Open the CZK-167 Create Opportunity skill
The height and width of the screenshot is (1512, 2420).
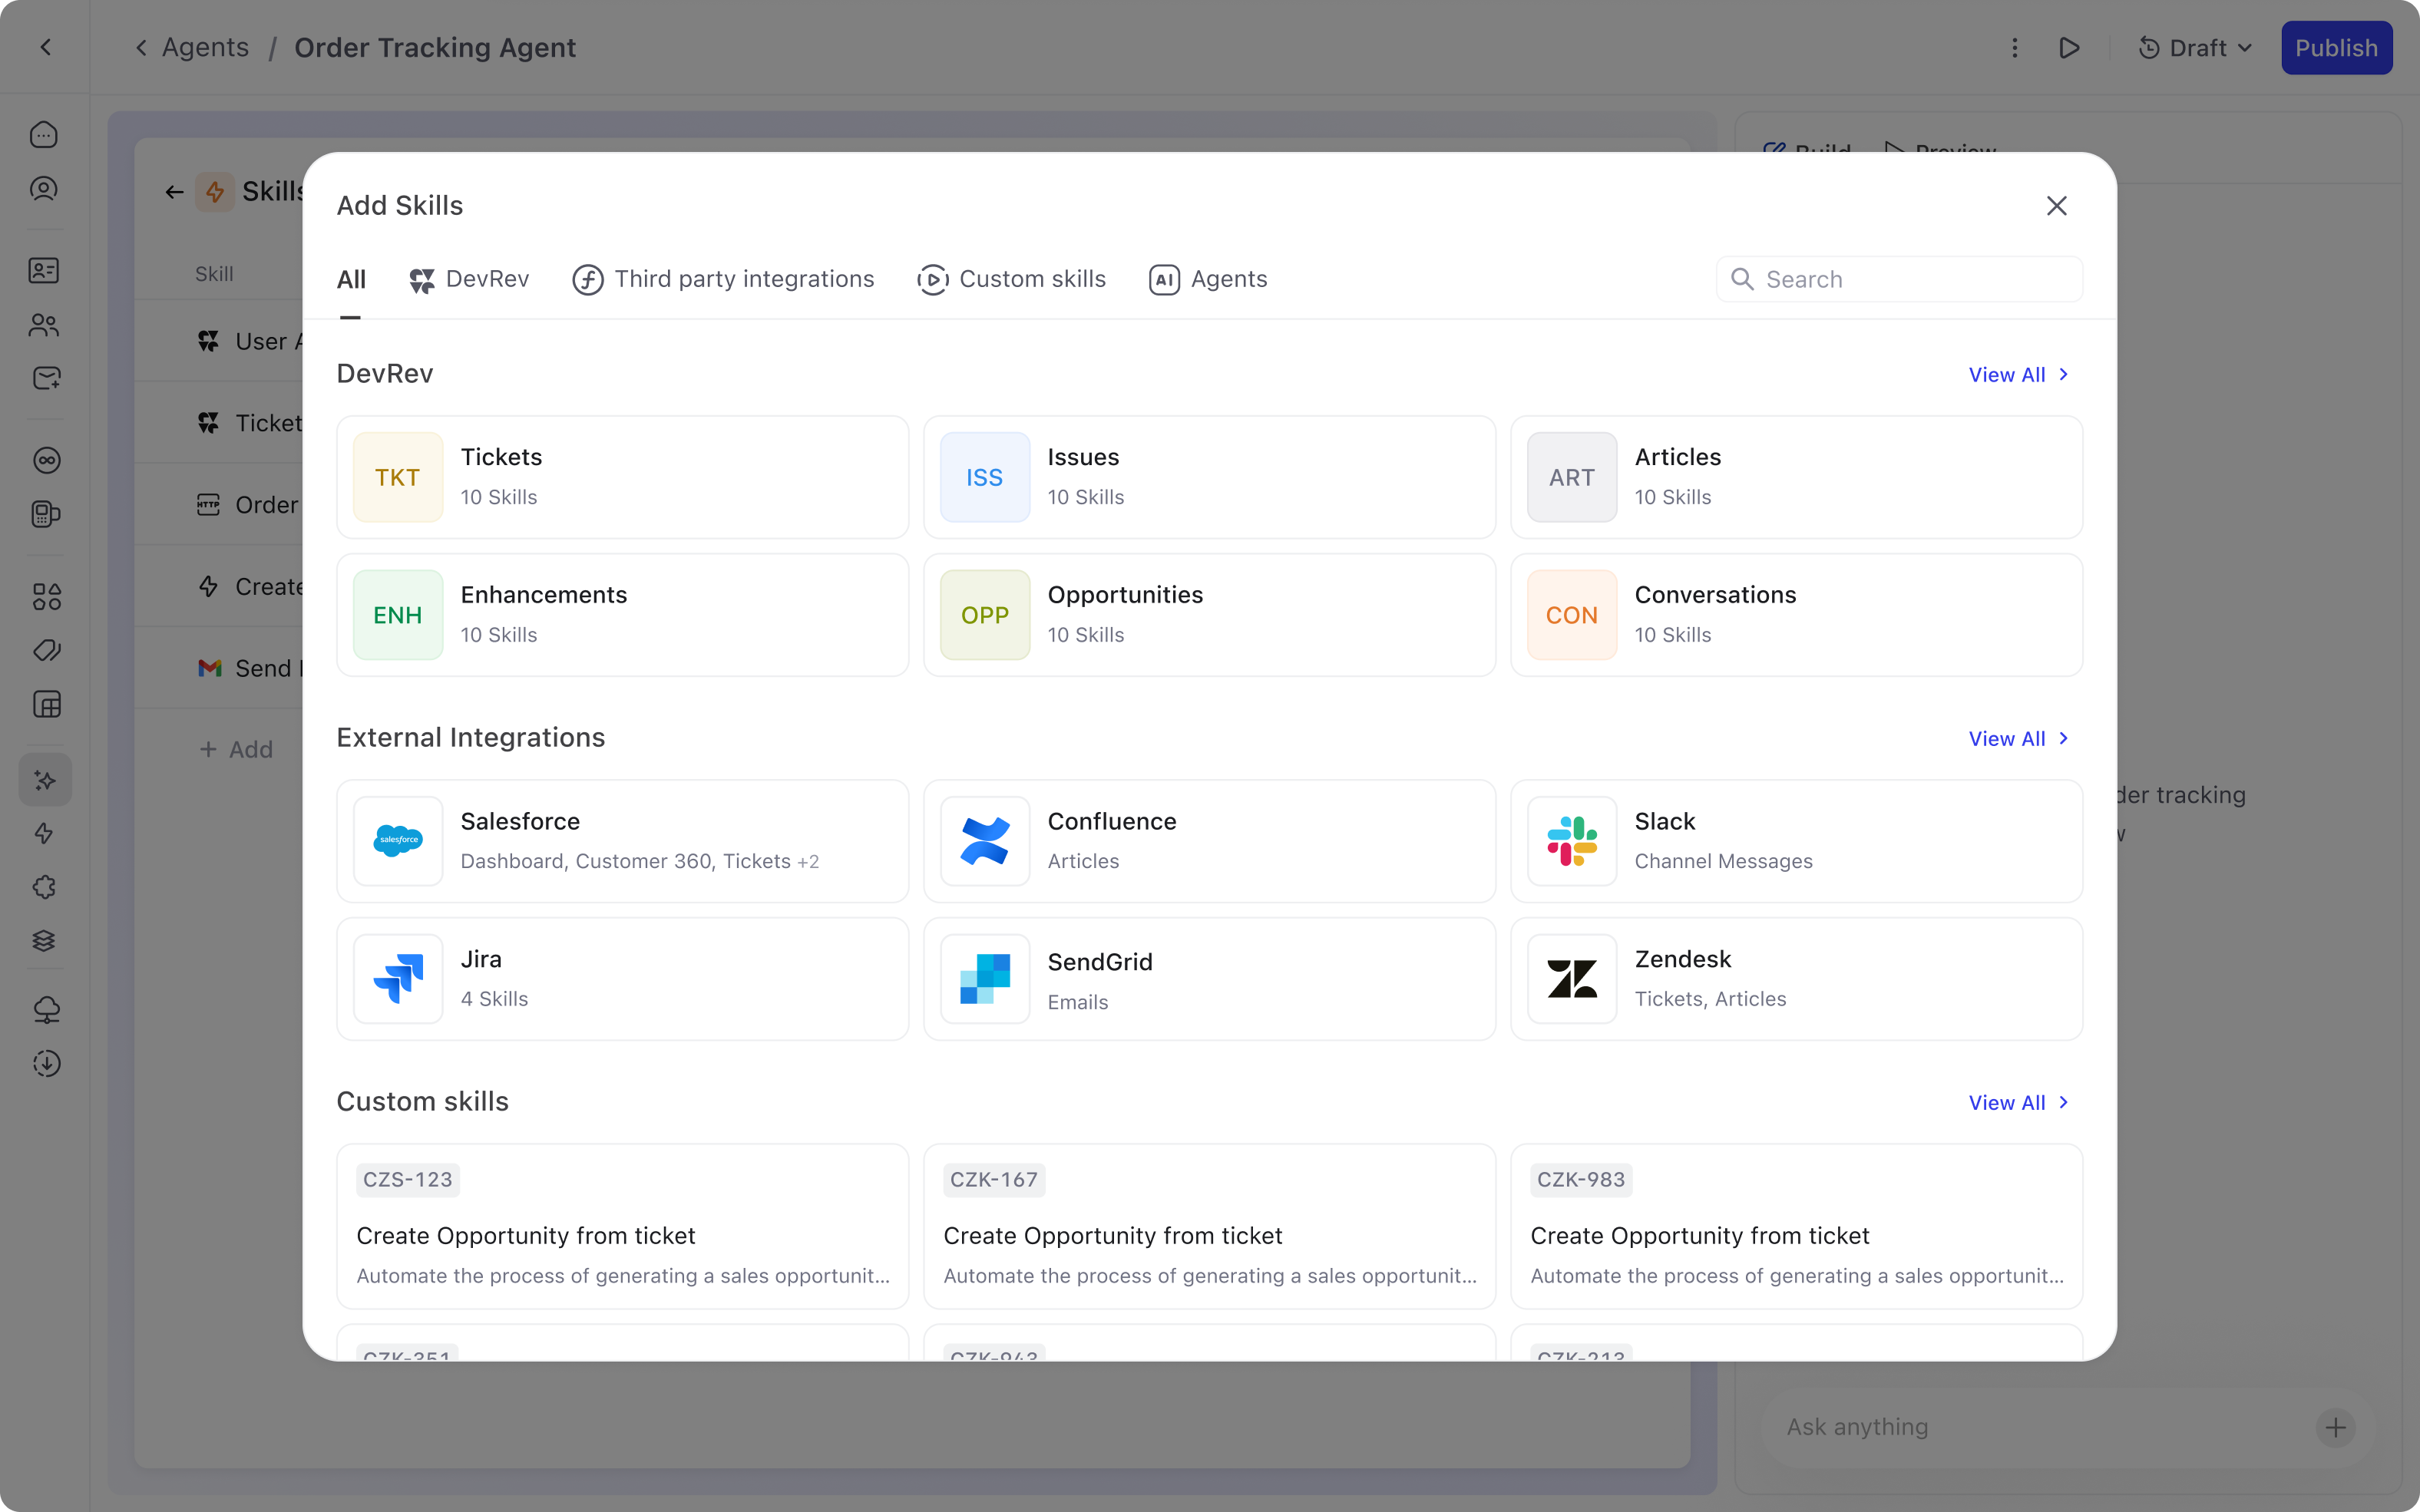tap(1210, 1227)
